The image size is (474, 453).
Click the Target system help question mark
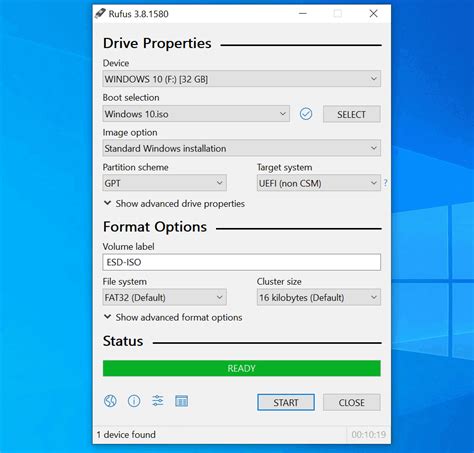[385, 183]
